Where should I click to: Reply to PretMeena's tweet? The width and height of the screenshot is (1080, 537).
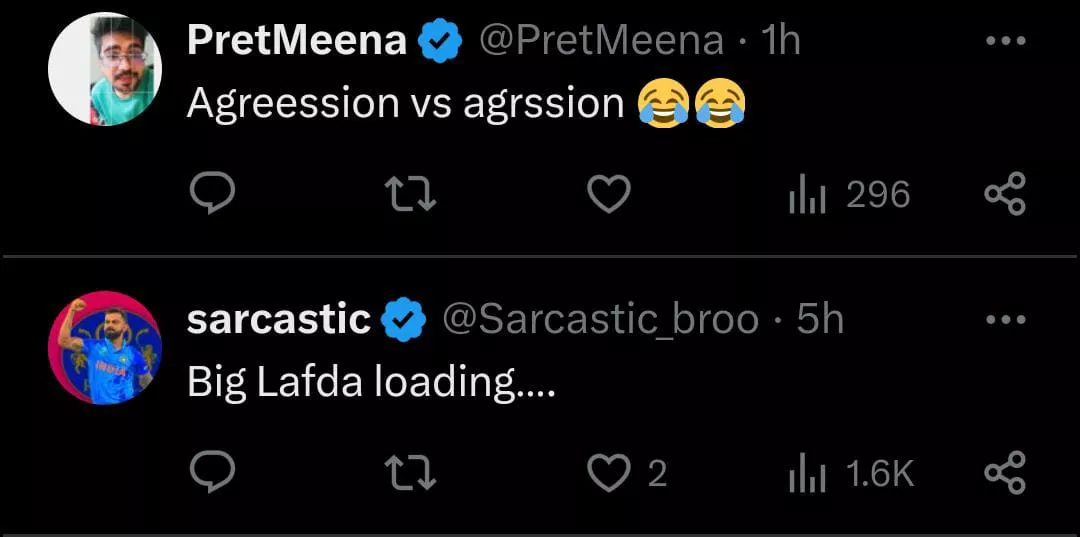[212, 194]
